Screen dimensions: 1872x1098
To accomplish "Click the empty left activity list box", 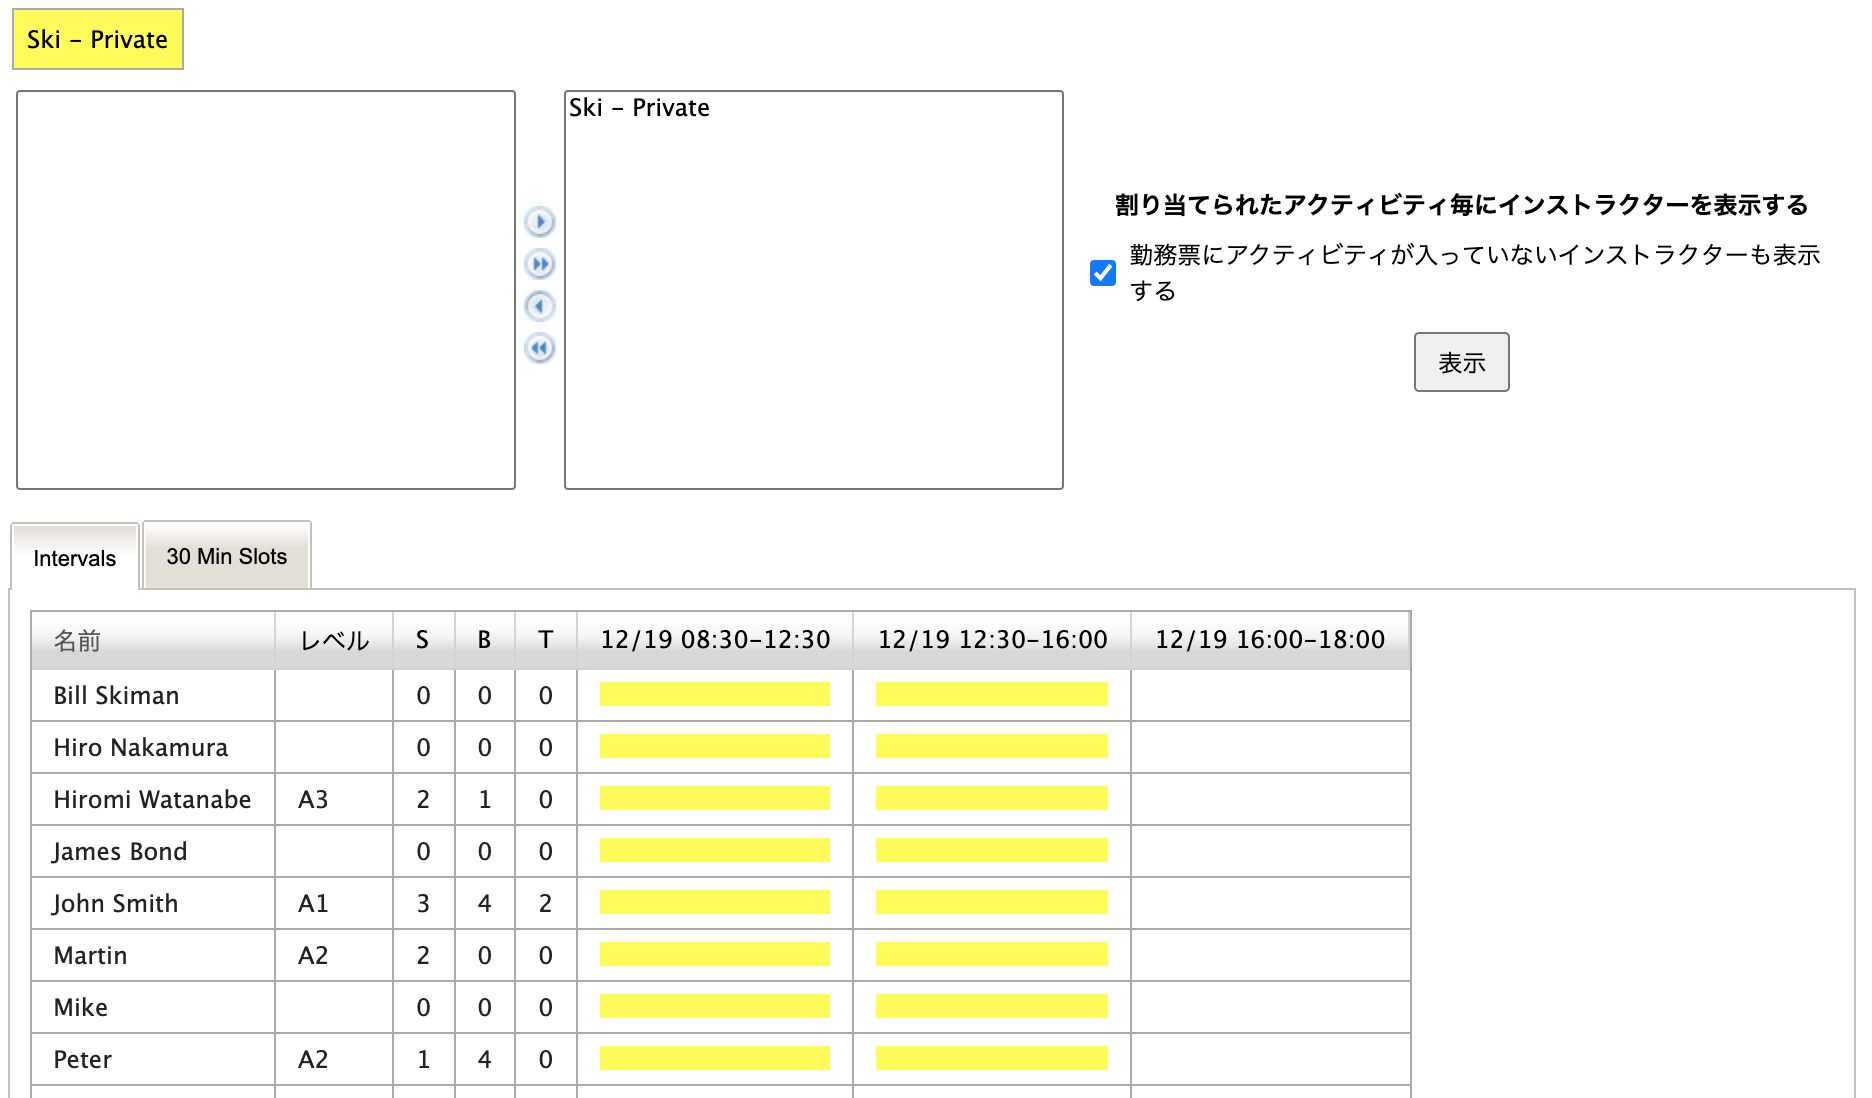I will [x=266, y=290].
